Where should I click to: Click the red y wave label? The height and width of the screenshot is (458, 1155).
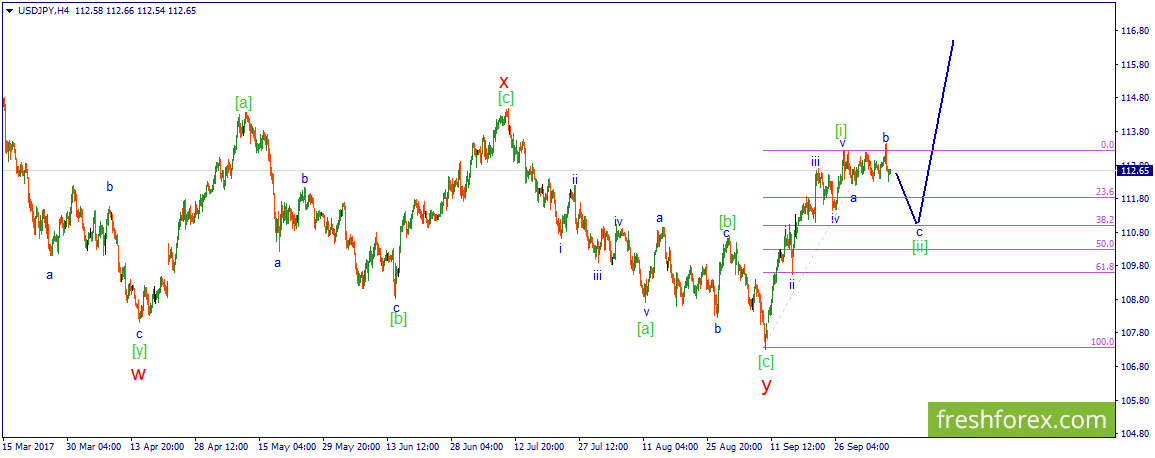point(766,385)
